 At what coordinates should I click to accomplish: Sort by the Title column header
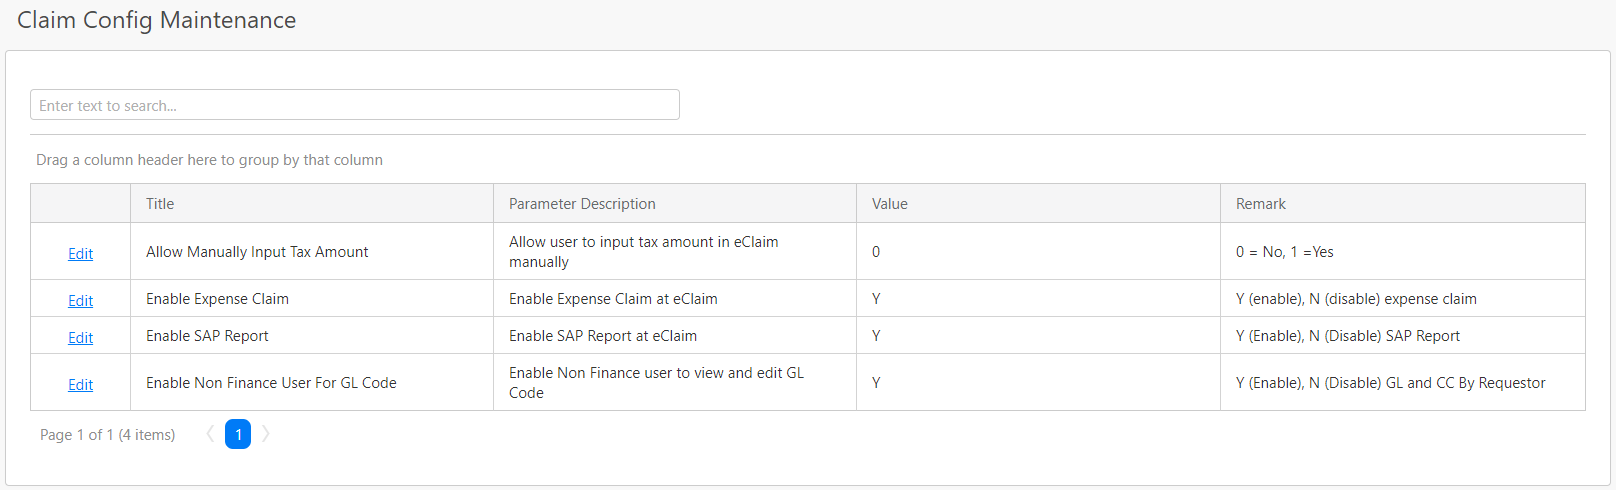(x=160, y=204)
